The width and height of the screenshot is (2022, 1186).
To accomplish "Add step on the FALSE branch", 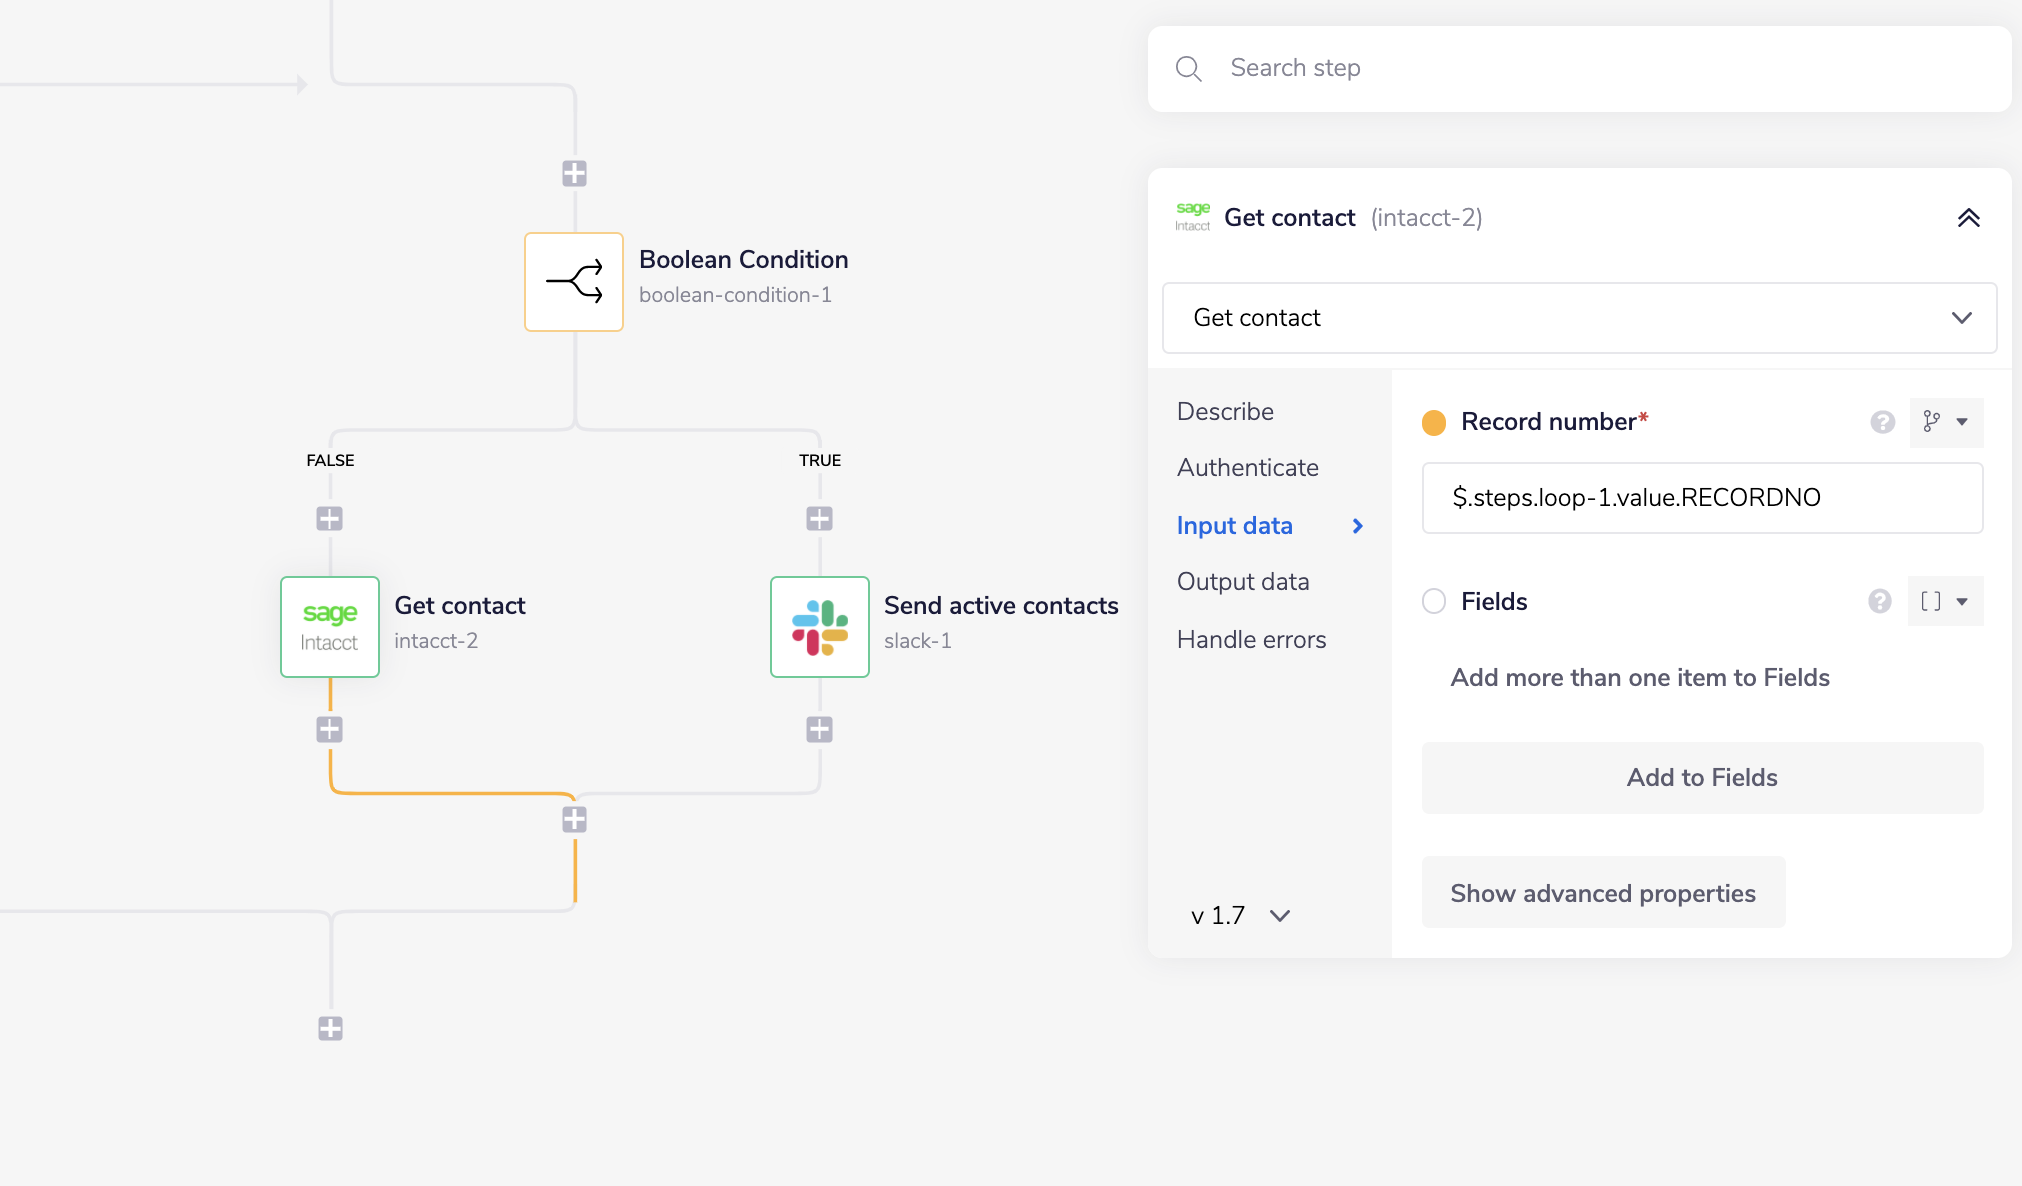I will click(x=330, y=518).
